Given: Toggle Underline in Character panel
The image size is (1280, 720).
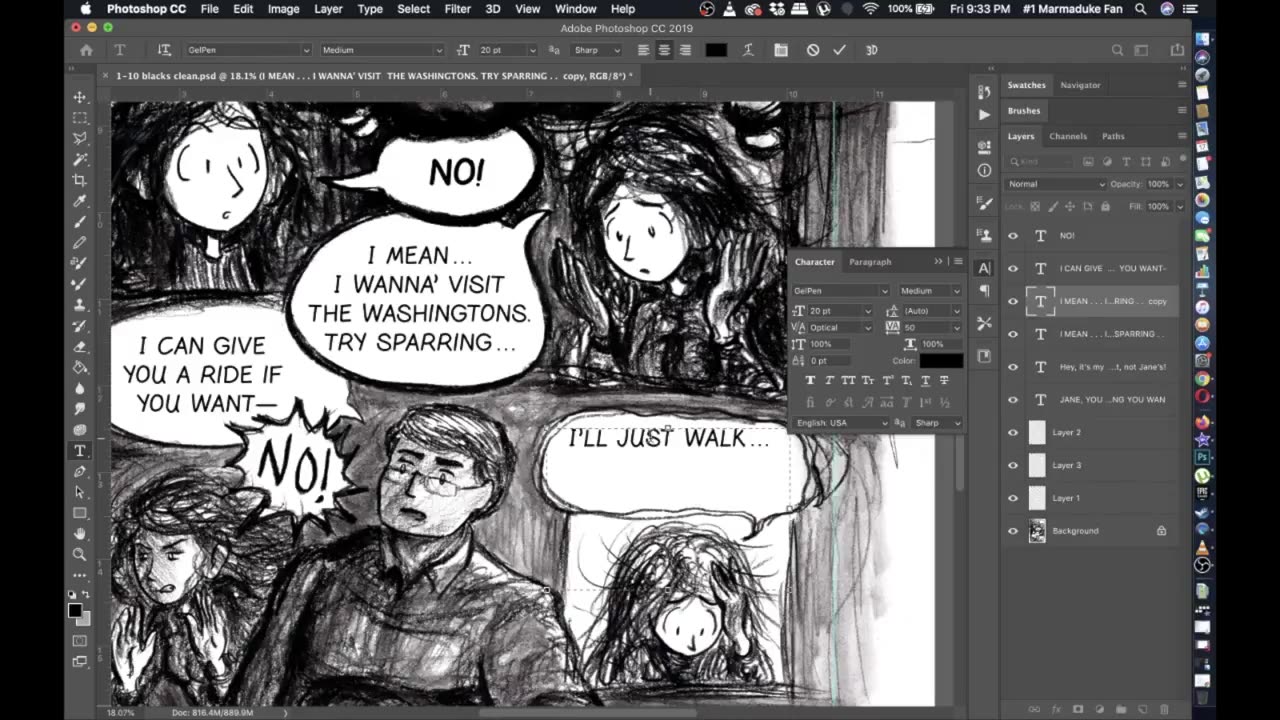Looking at the screenshot, I should click(925, 380).
